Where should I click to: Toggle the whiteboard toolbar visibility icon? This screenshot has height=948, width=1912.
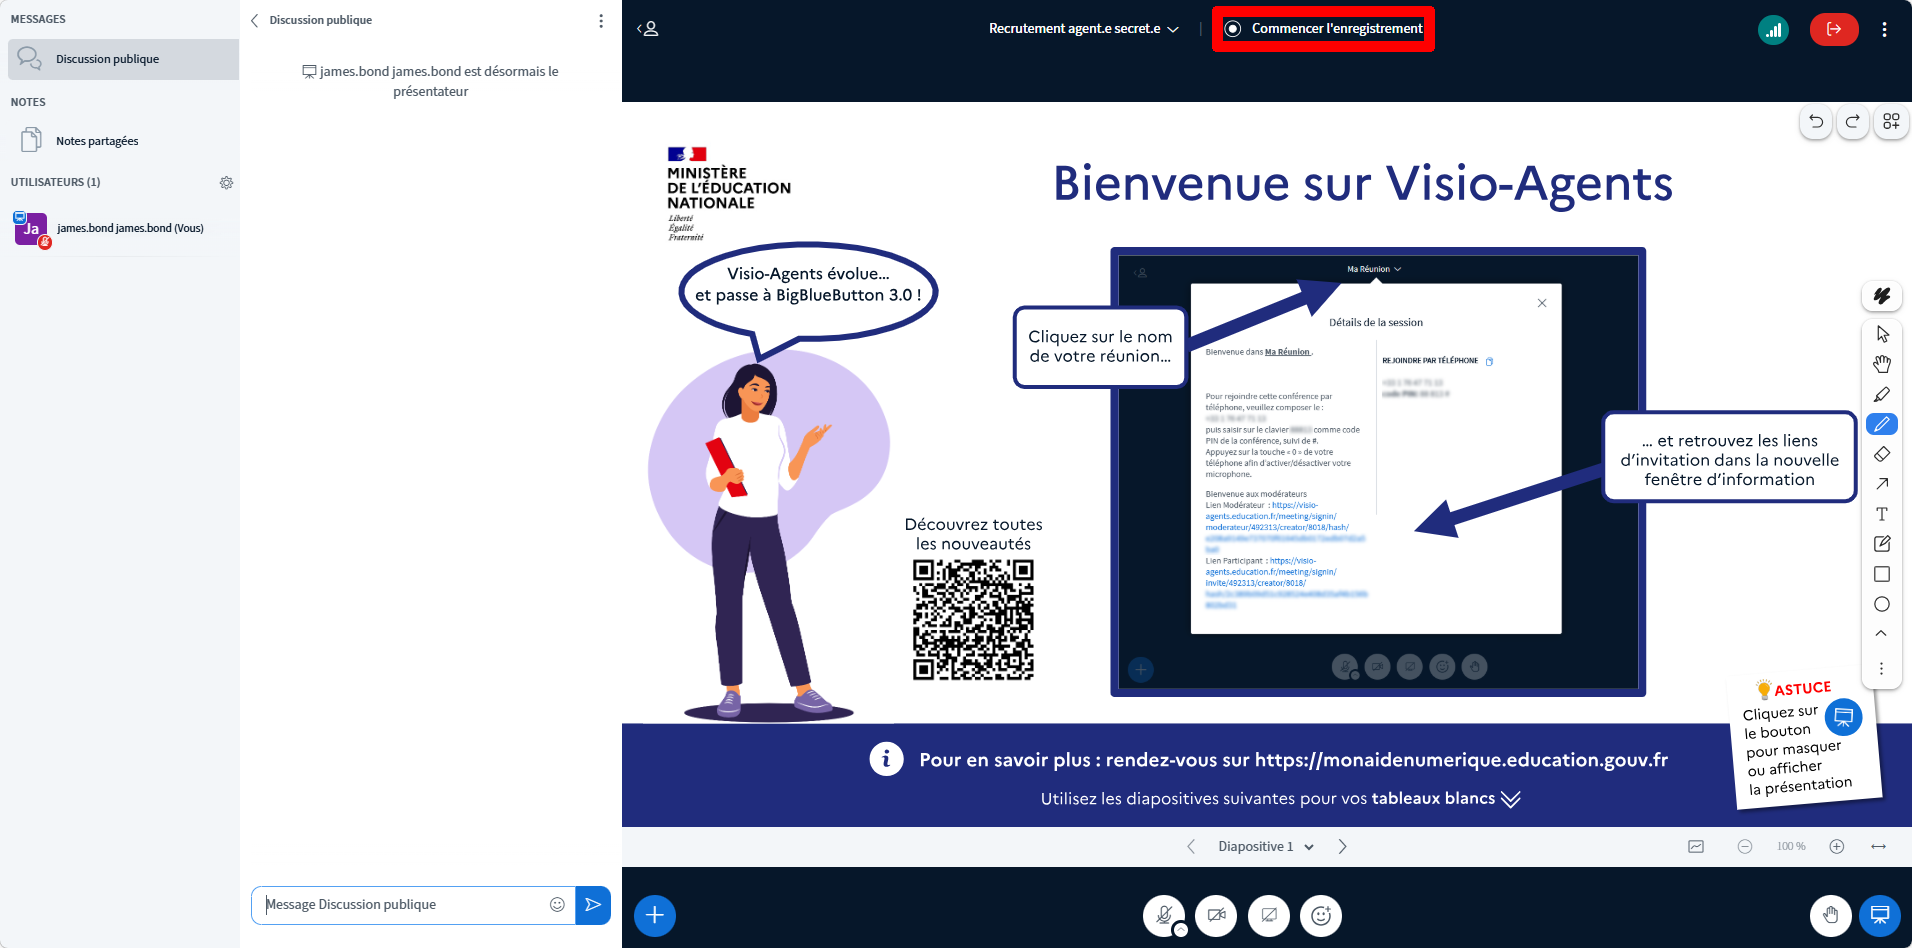point(1696,847)
